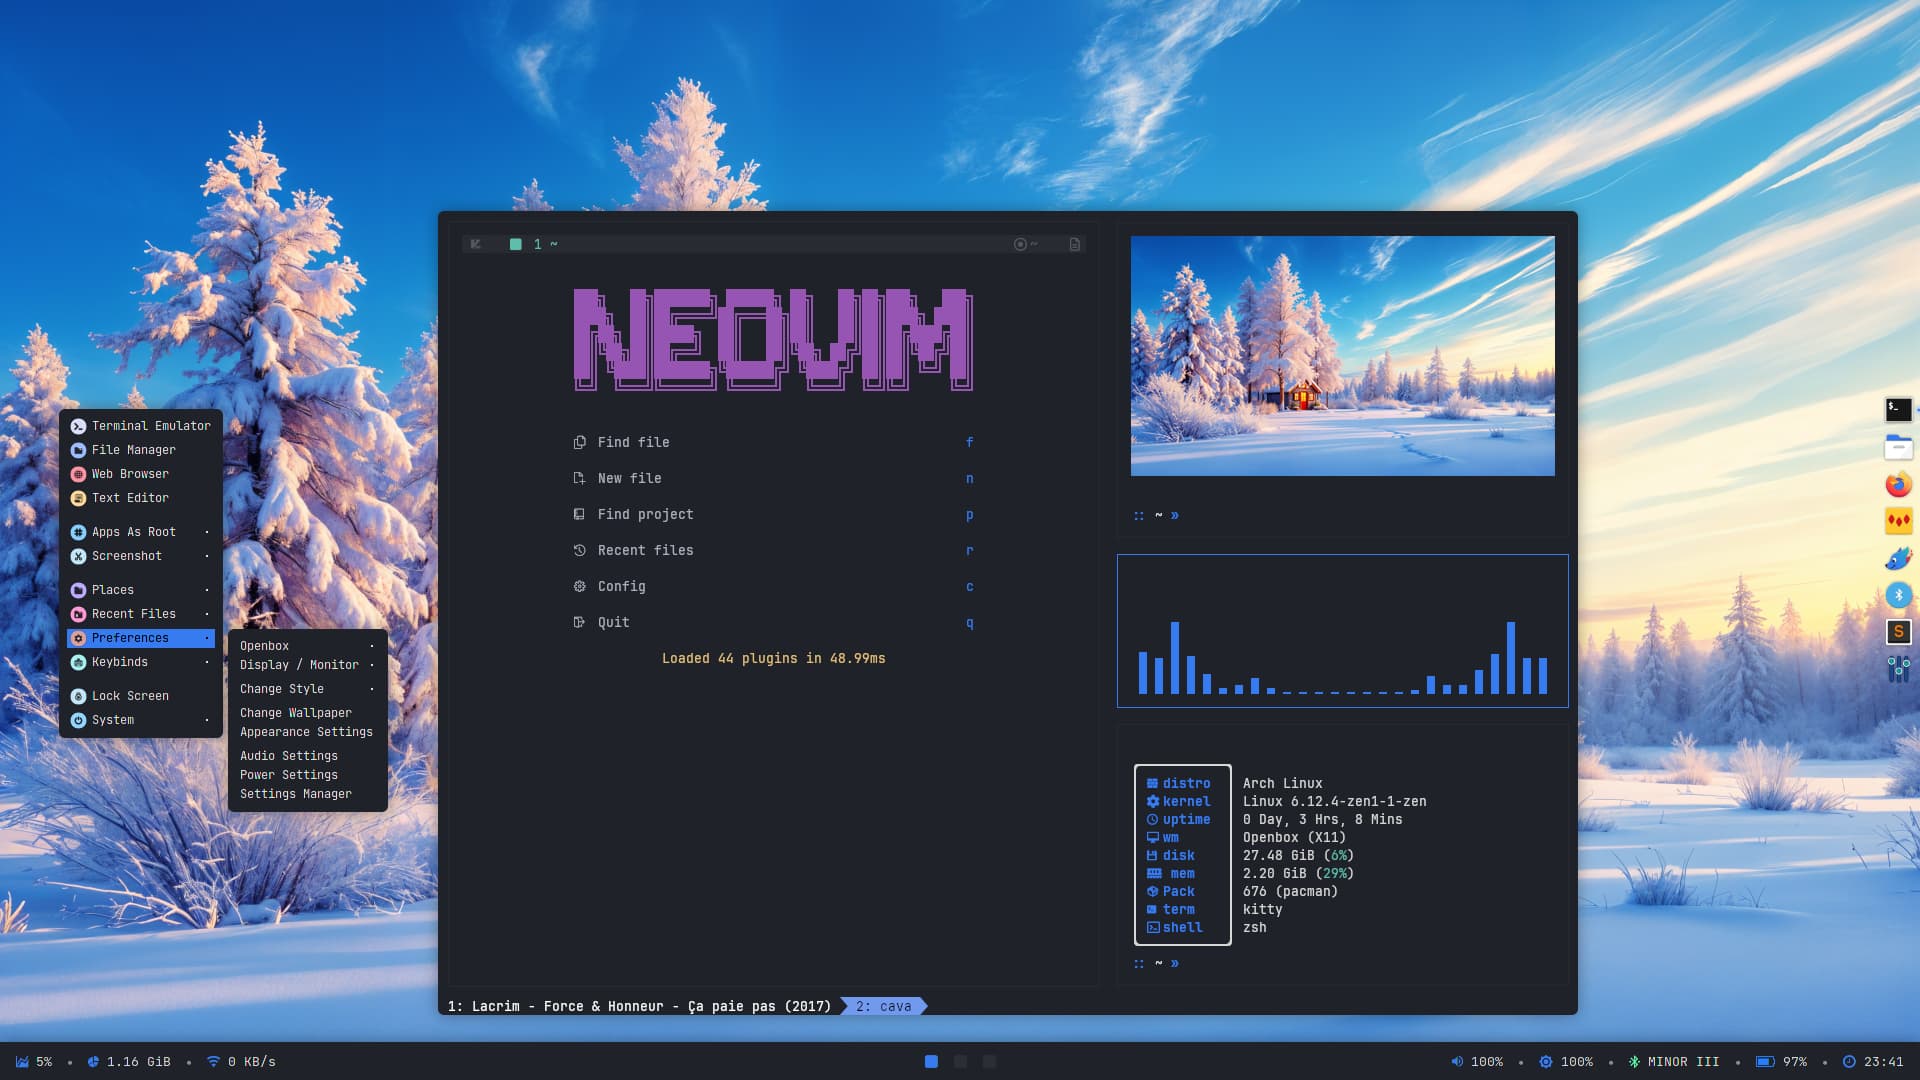Click the "Arch Linux" distro value

[1282, 783]
